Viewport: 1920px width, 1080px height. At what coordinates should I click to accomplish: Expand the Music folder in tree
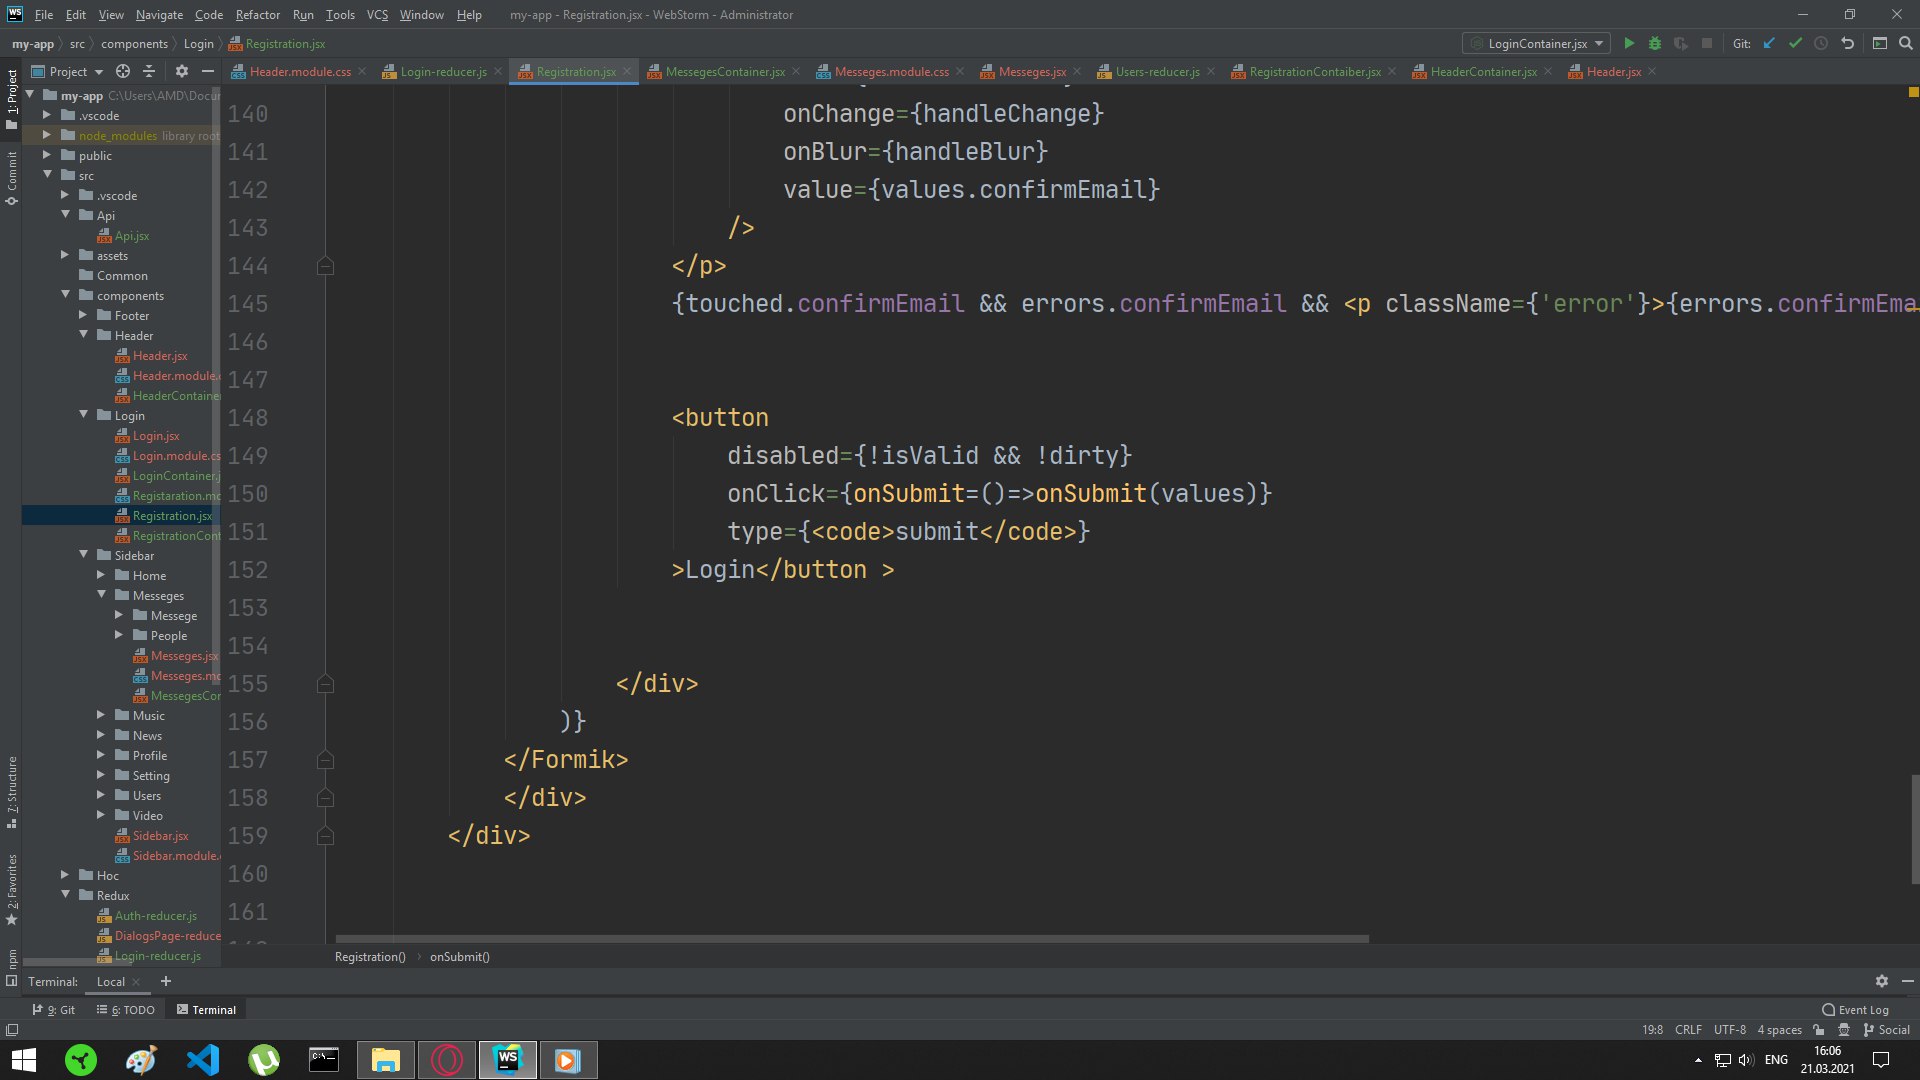click(101, 715)
